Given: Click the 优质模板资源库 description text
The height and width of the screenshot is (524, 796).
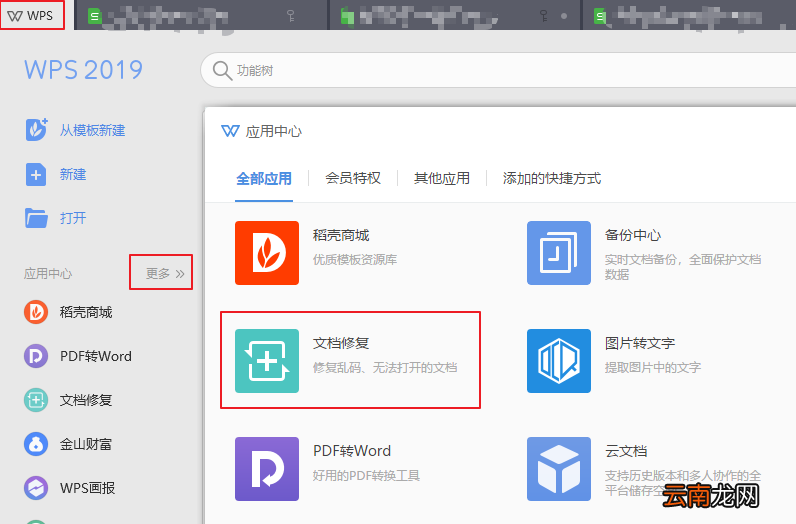Looking at the screenshot, I should tap(355, 259).
